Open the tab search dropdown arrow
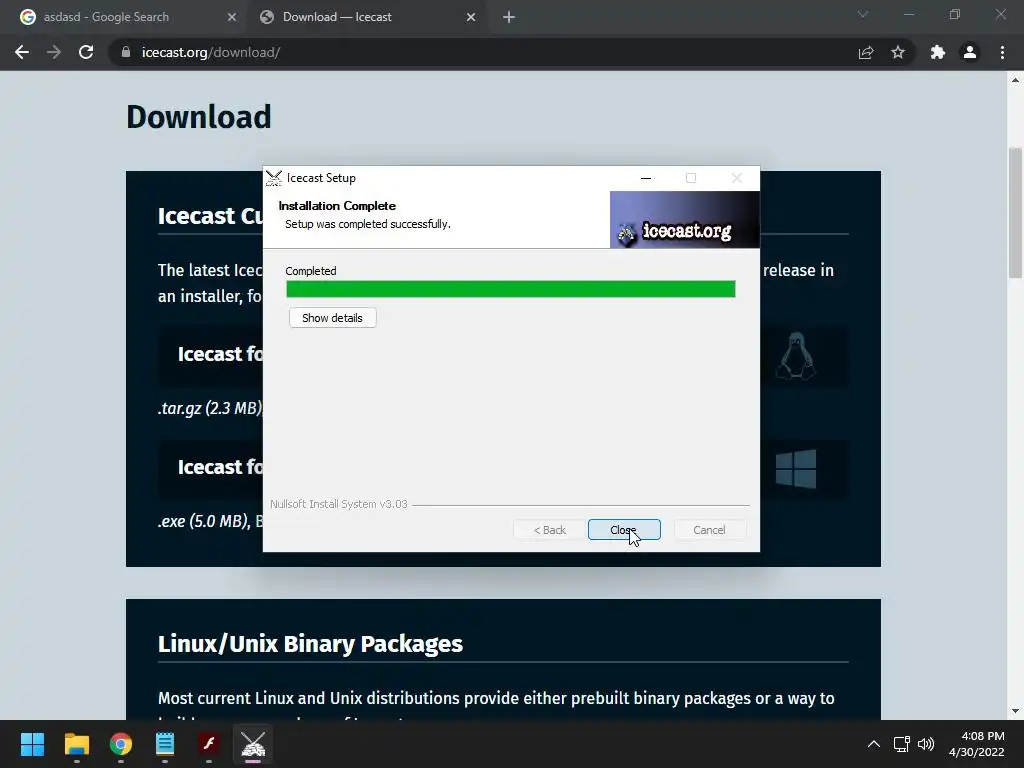The width and height of the screenshot is (1024, 768). click(x=863, y=14)
